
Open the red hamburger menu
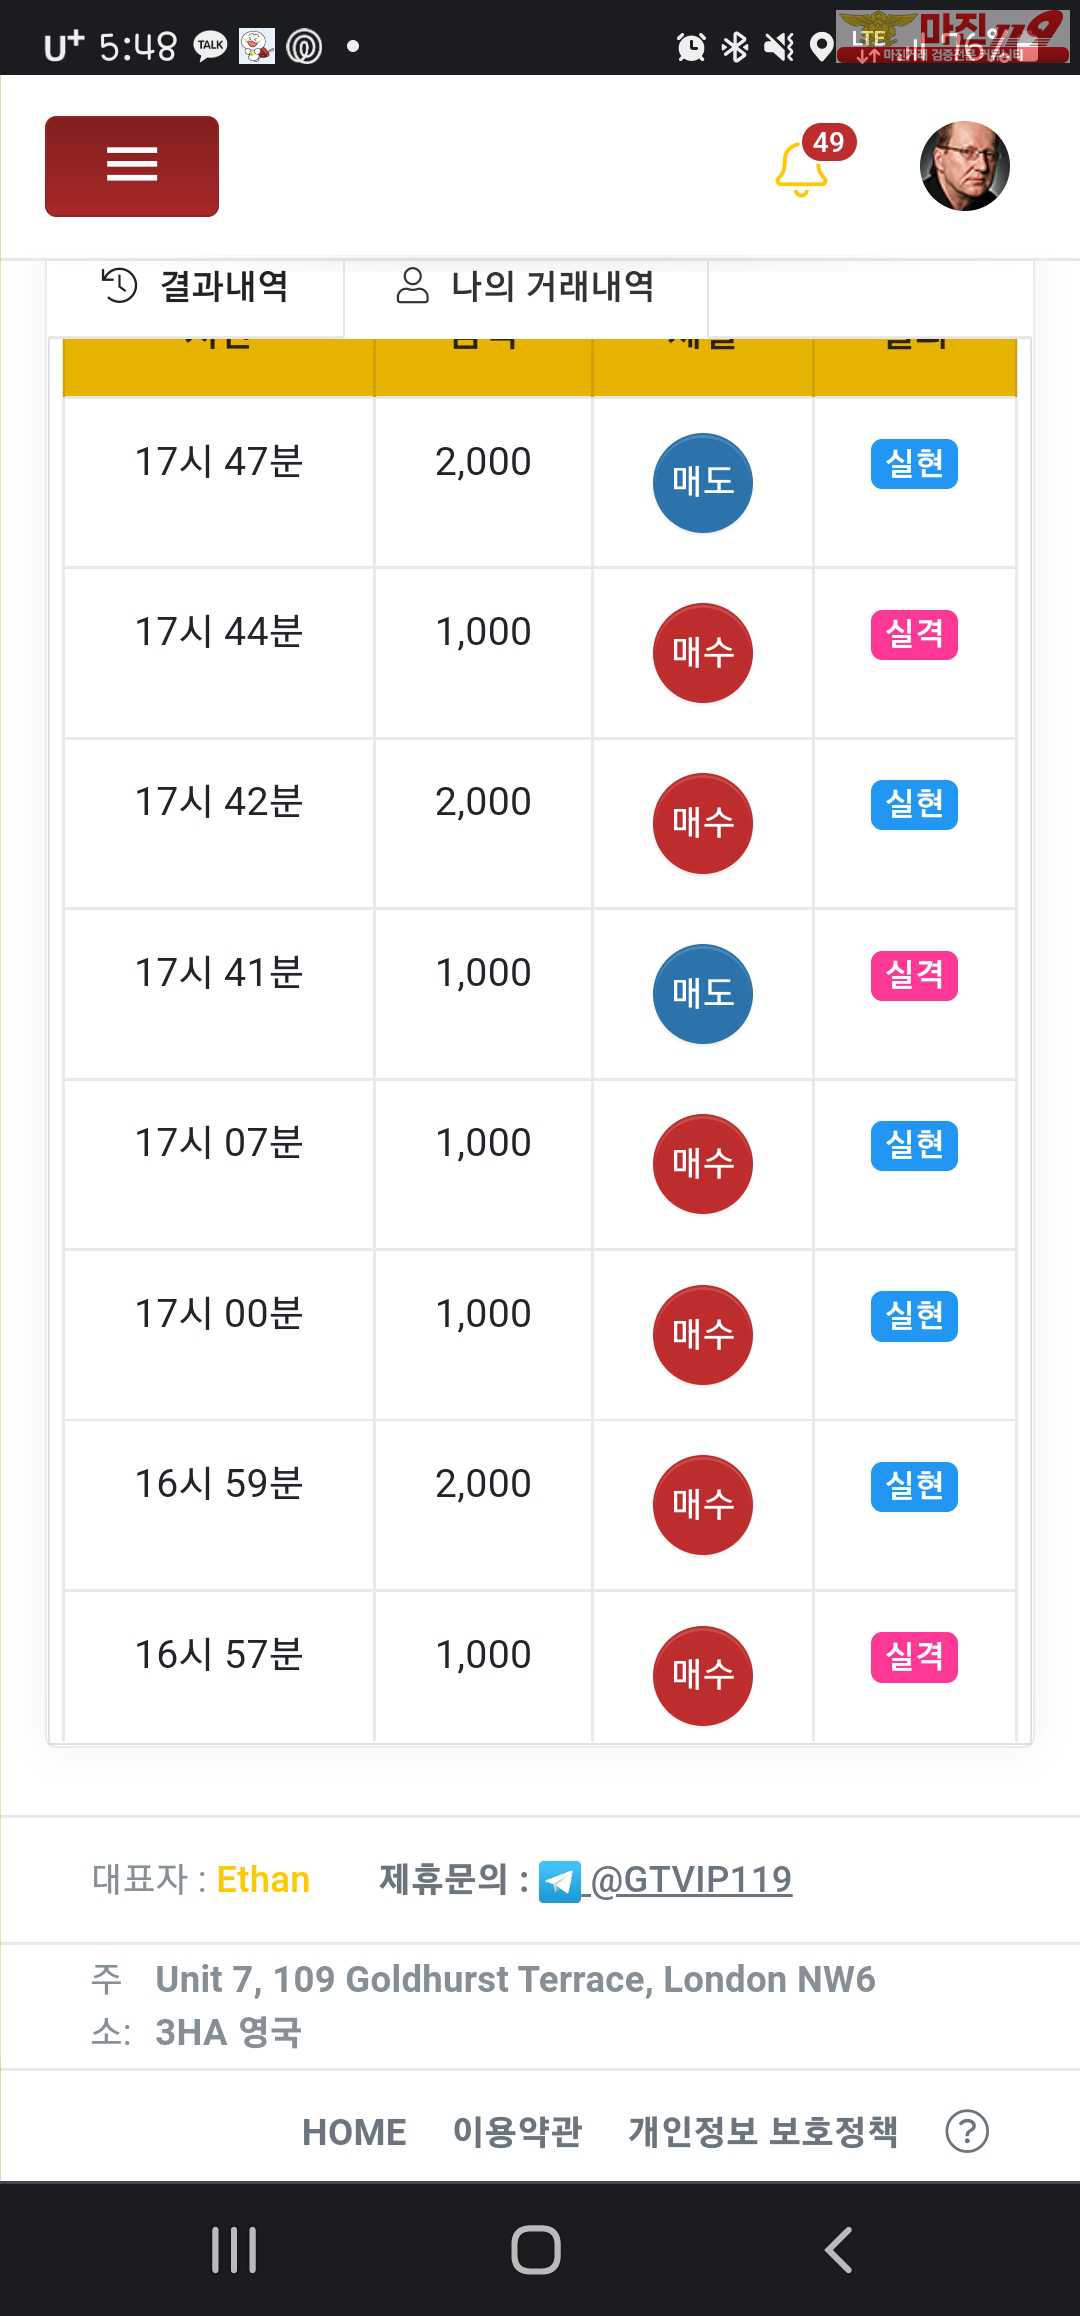(x=132, y=166)
